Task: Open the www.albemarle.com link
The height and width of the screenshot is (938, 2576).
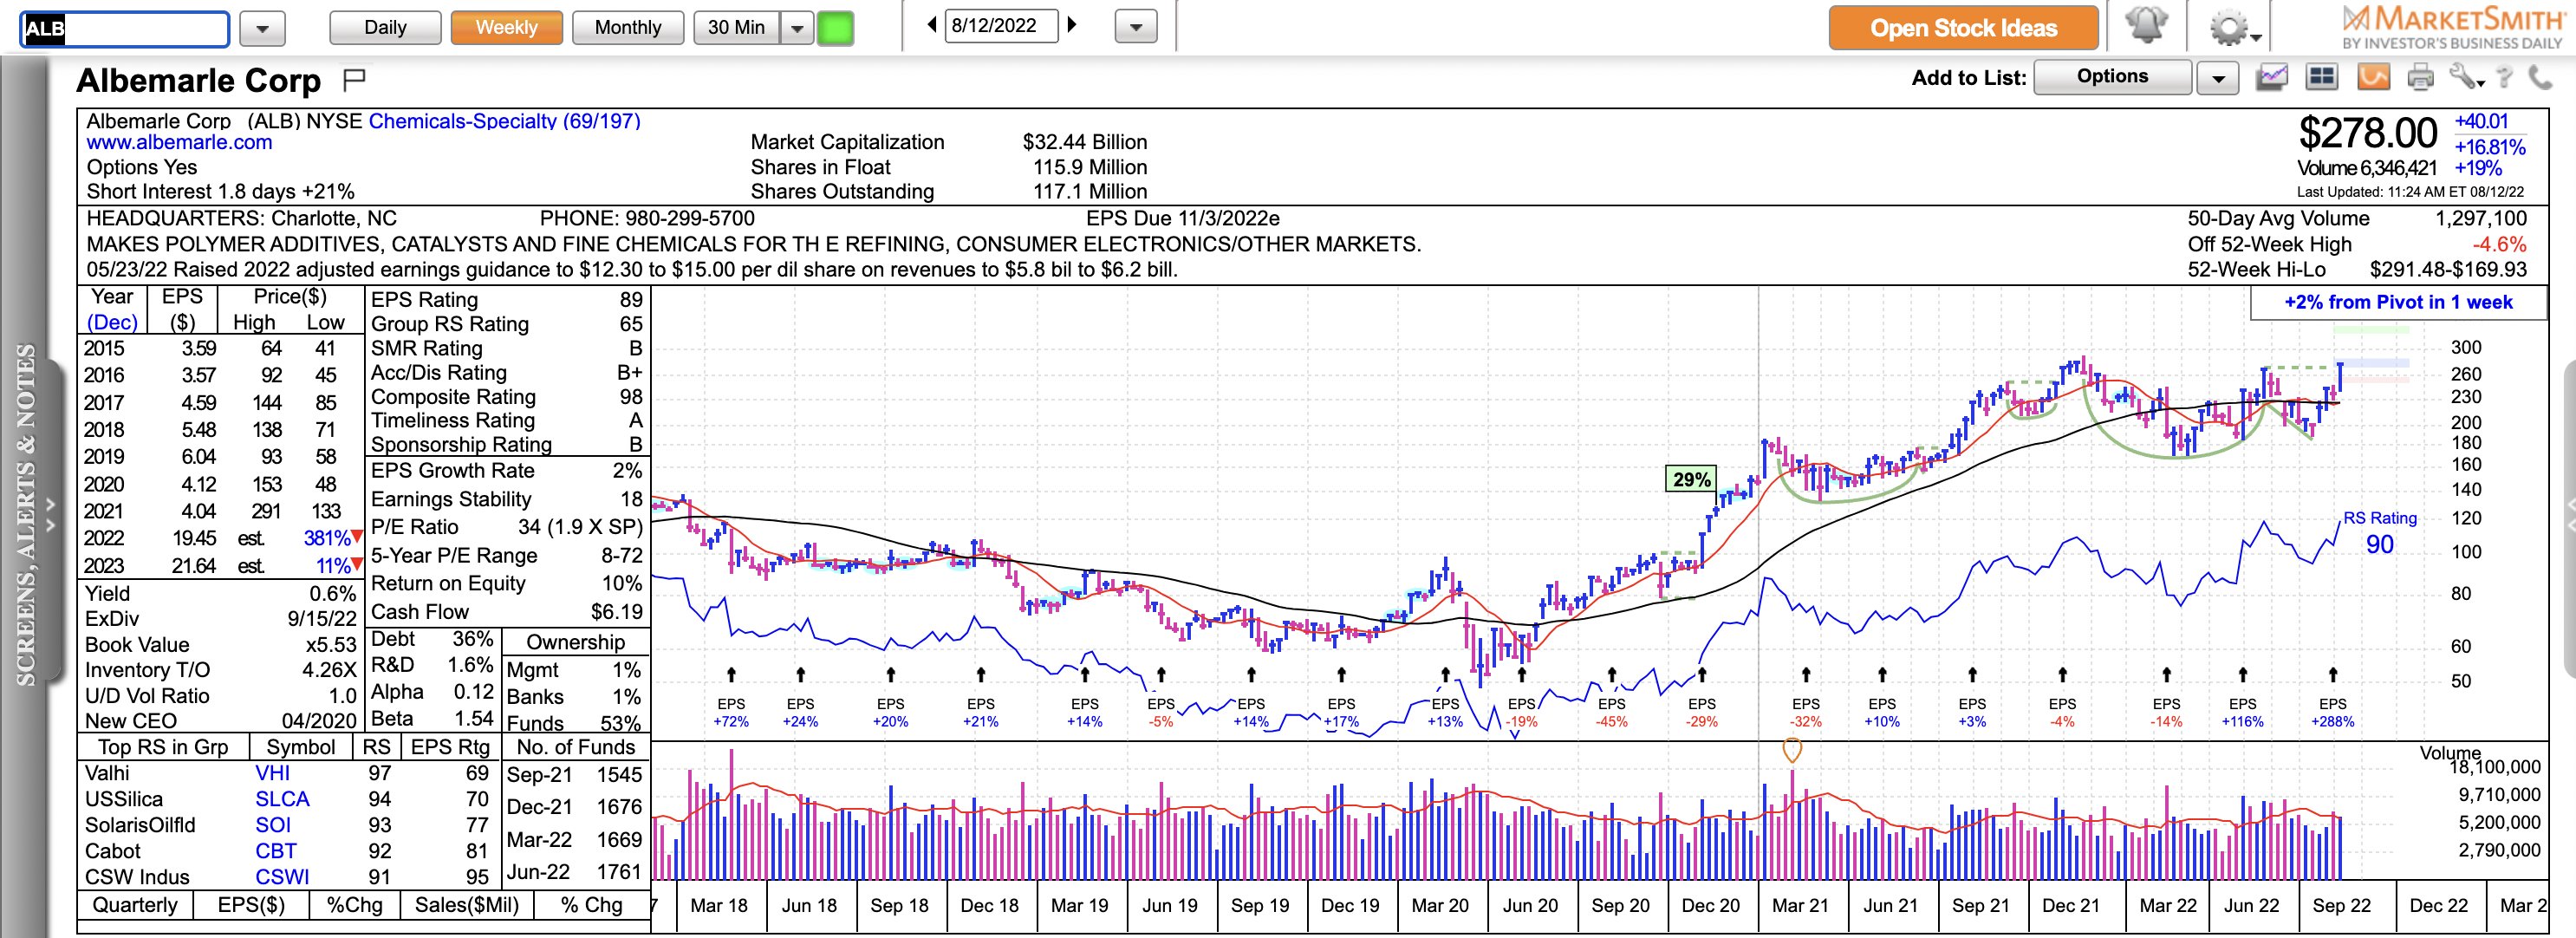Action: (179, 143)
